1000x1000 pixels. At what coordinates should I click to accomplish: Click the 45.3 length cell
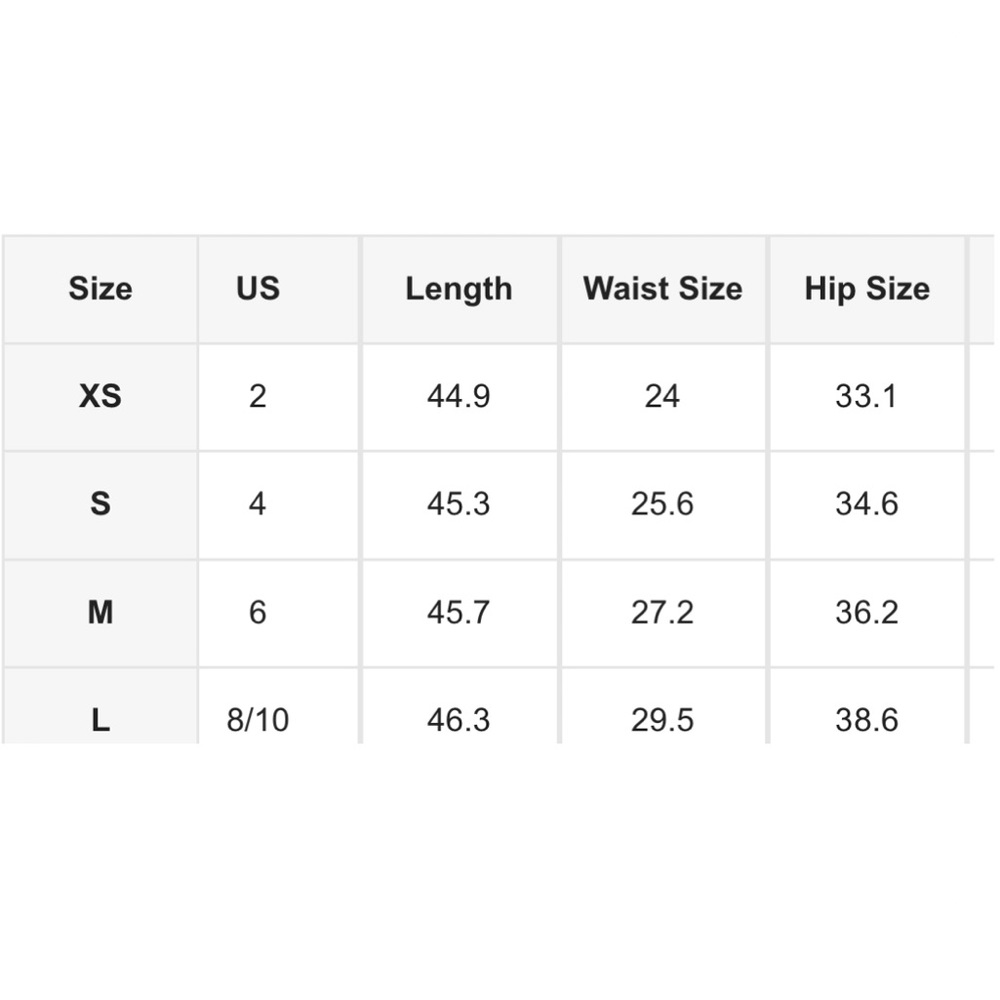pyautogui.click(x=459, y=504)
